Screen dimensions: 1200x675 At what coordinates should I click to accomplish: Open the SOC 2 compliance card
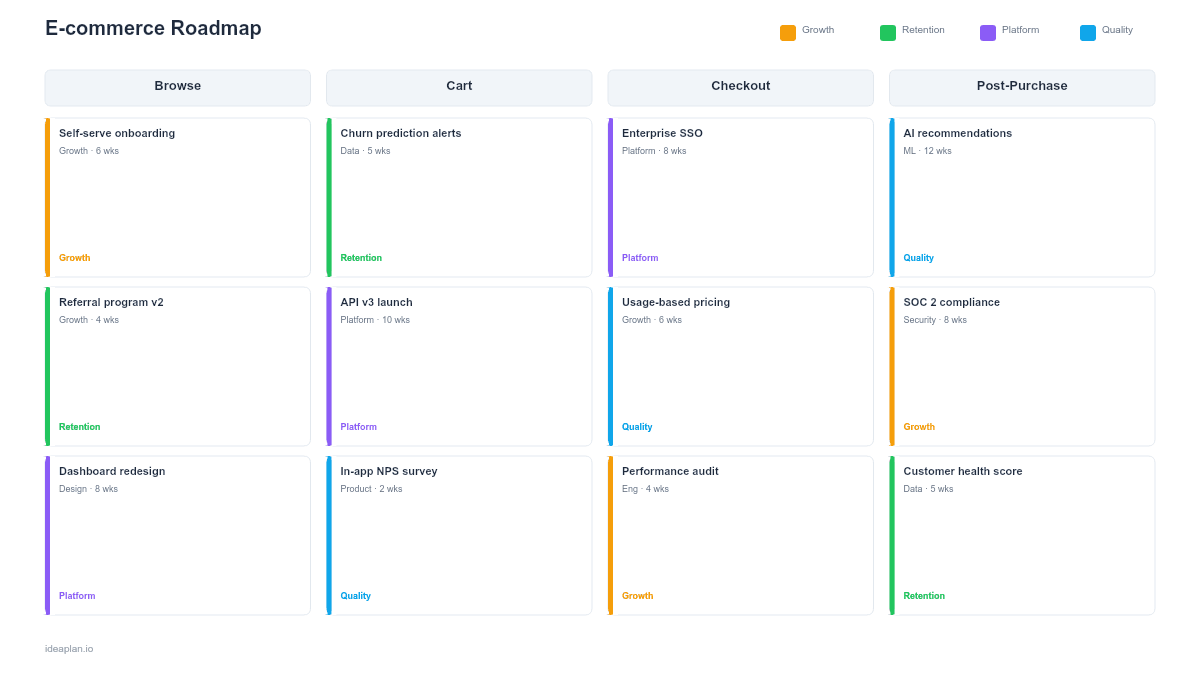coord(1021,365)
